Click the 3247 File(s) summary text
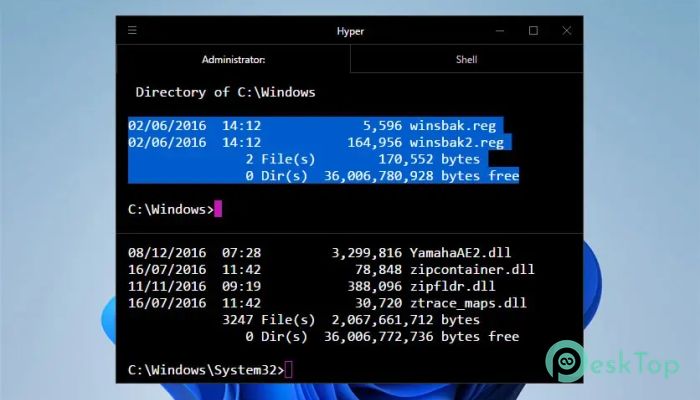700x400 pixels. [x=268, y=320]
